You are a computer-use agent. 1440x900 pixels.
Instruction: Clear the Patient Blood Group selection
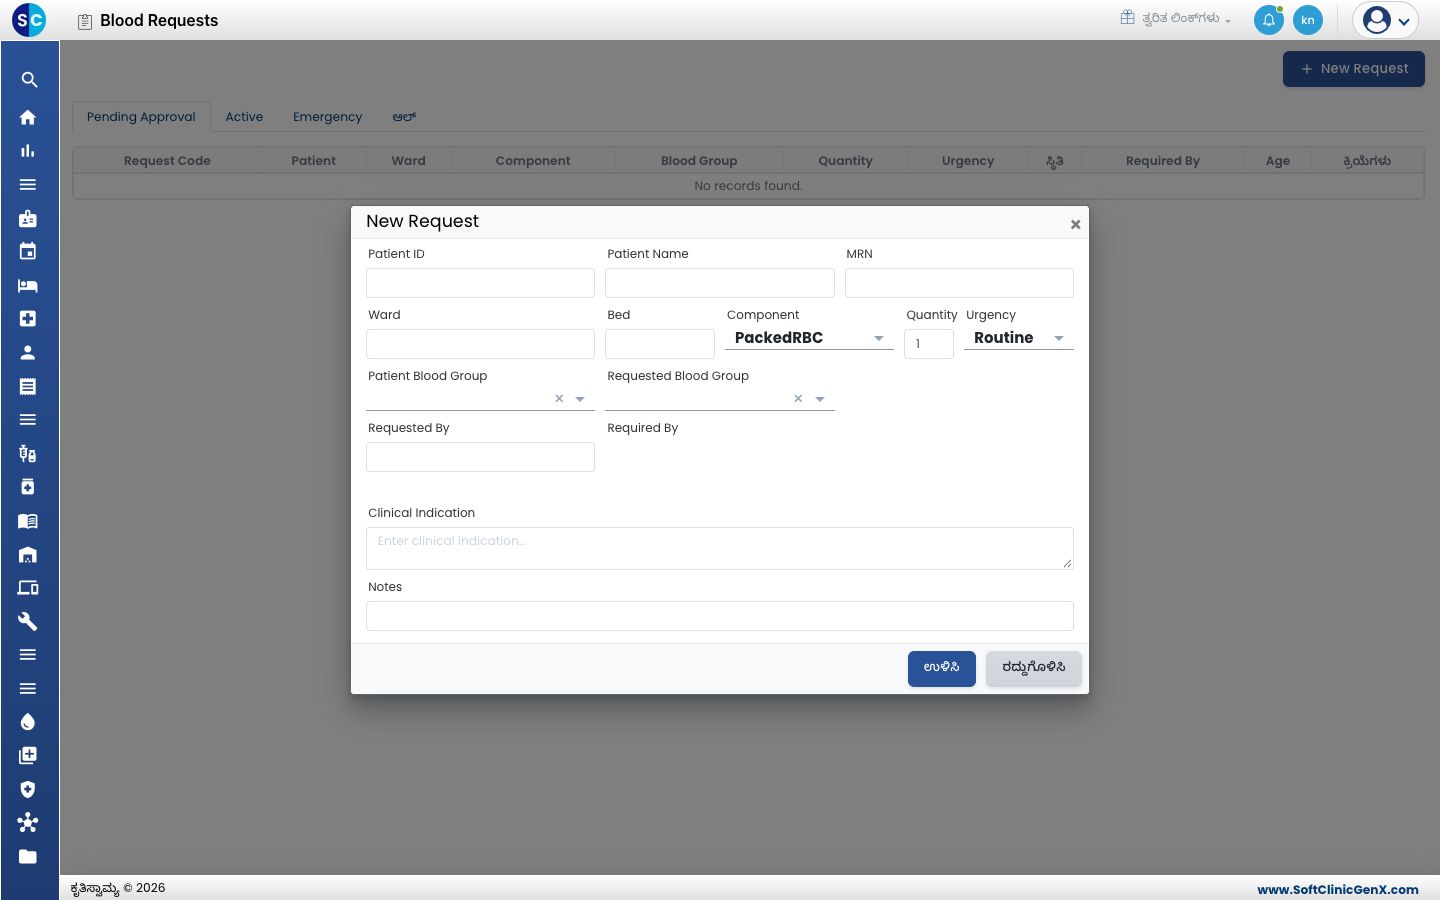[559, 399]
